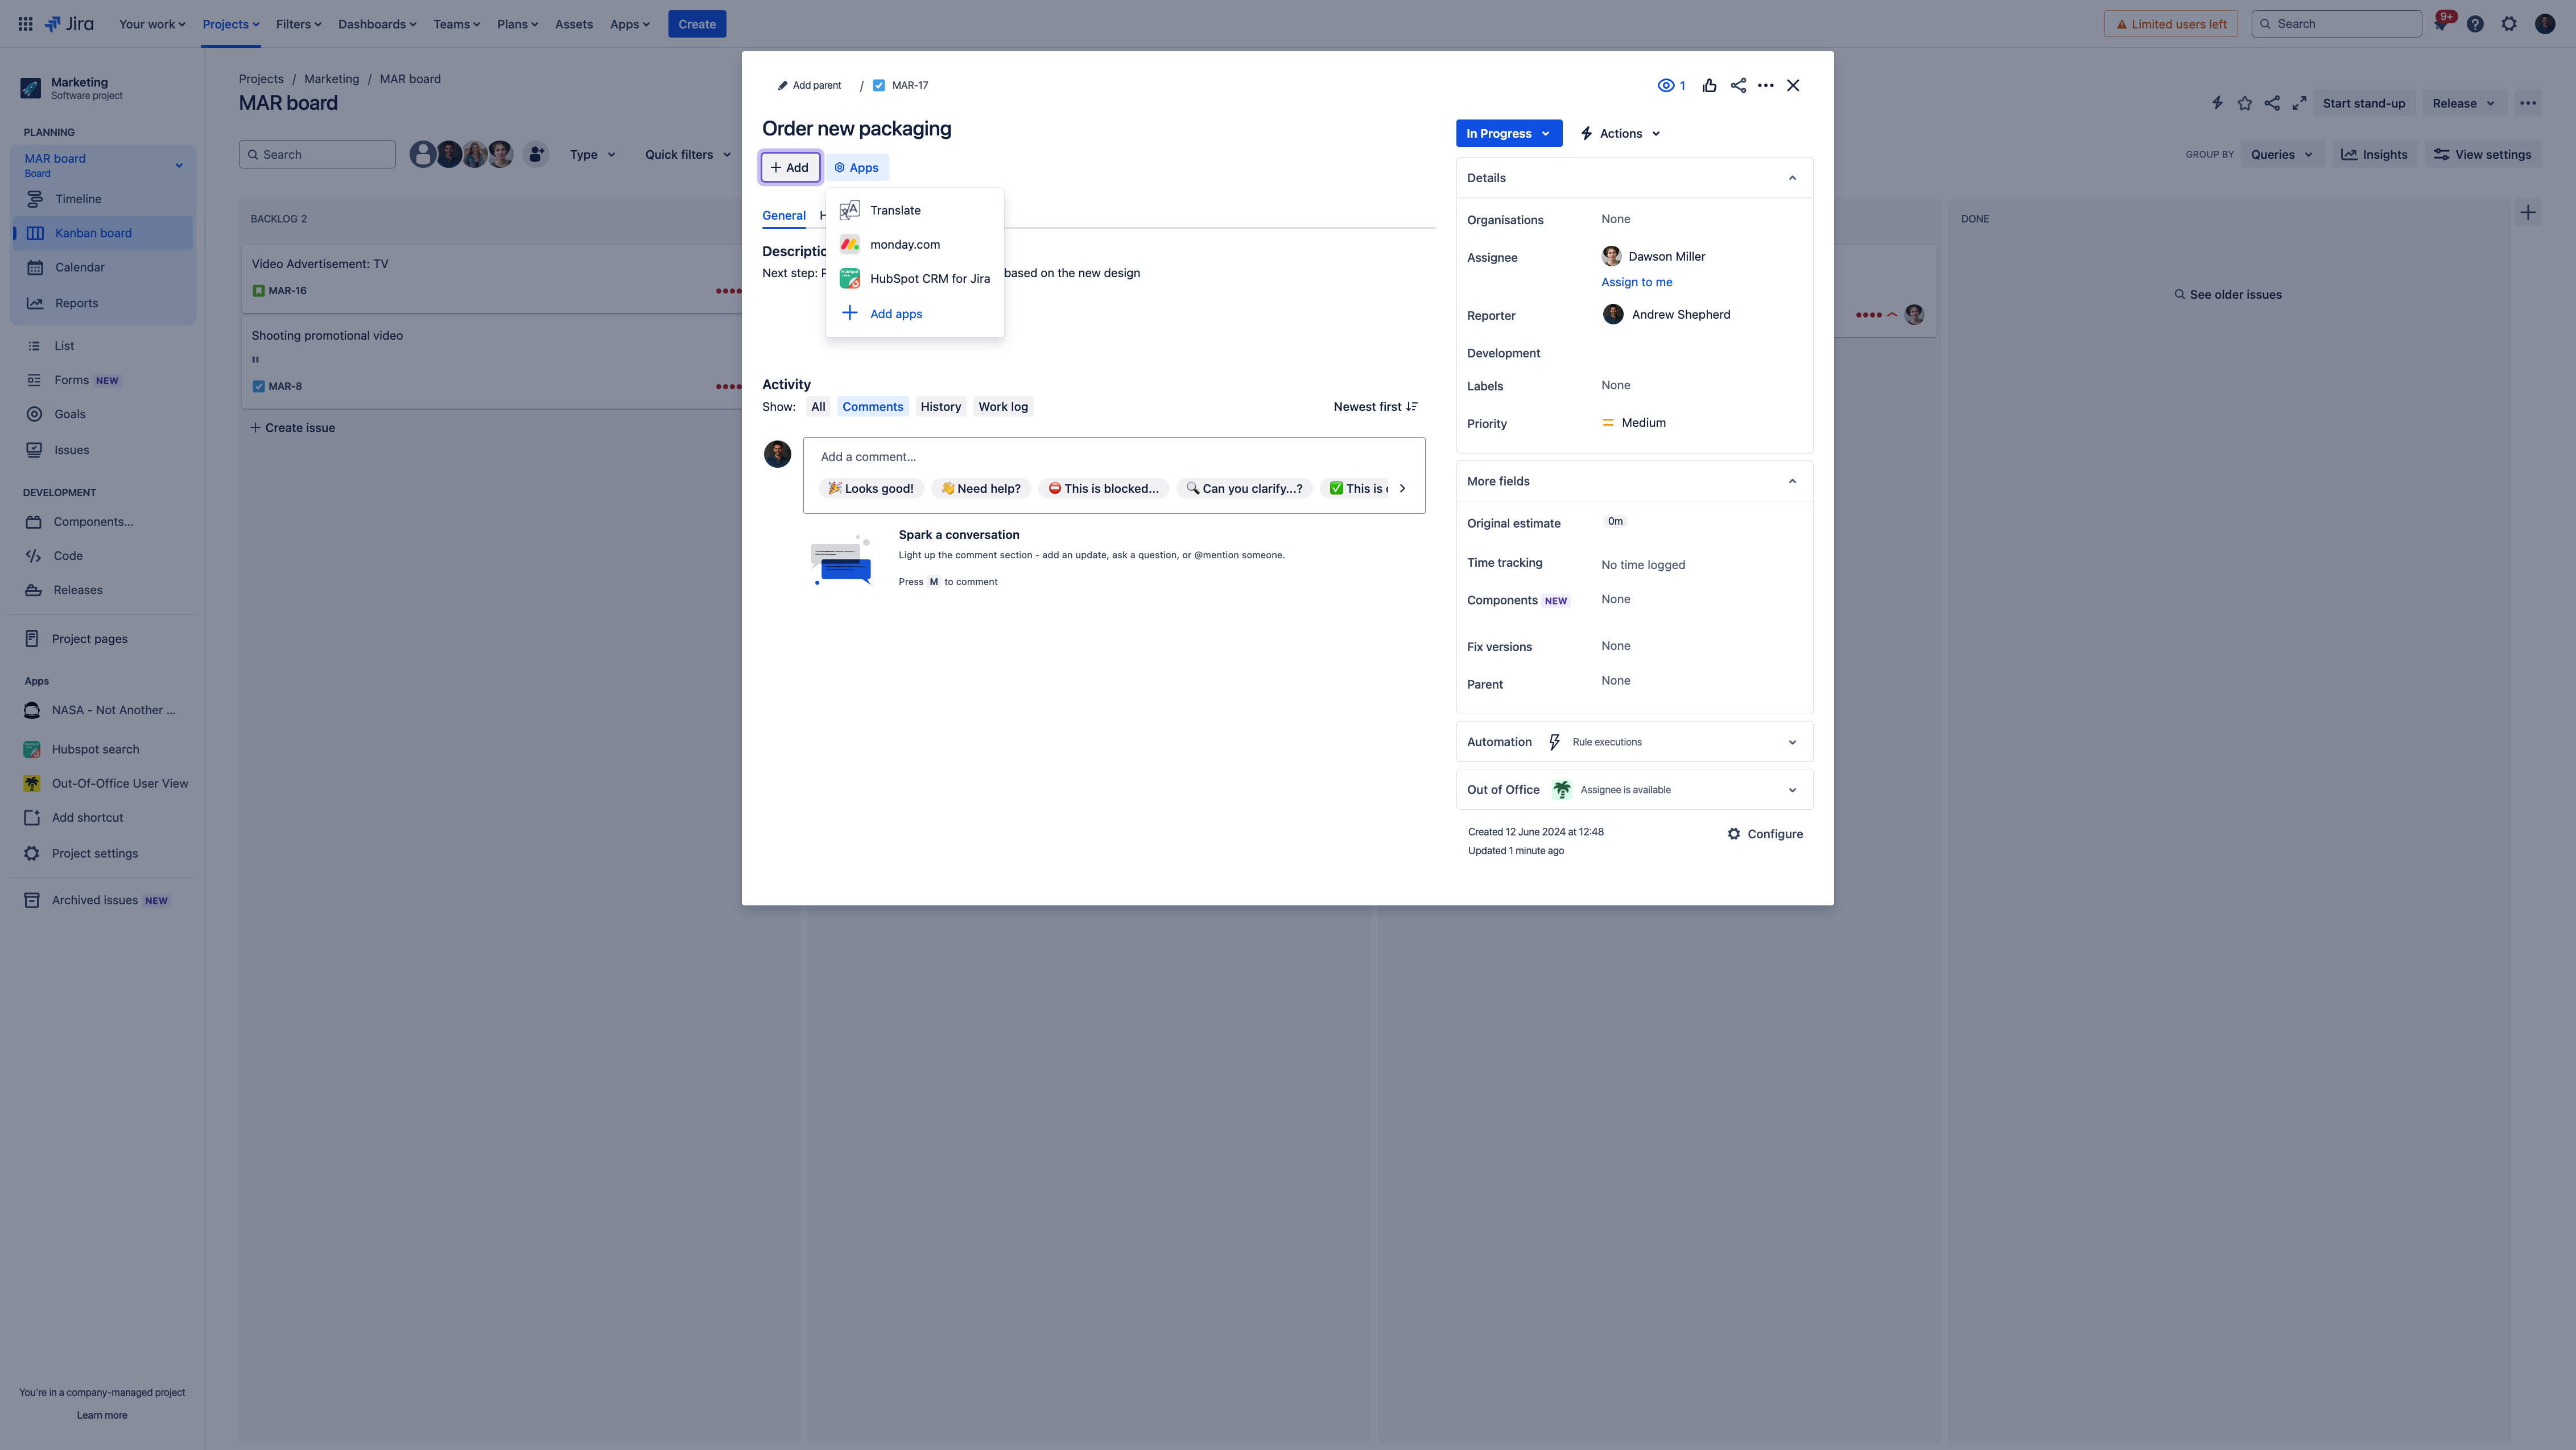Click Configure with the gear icon
This screenshot has width=2576, height=1450.
coord(1765,834)
